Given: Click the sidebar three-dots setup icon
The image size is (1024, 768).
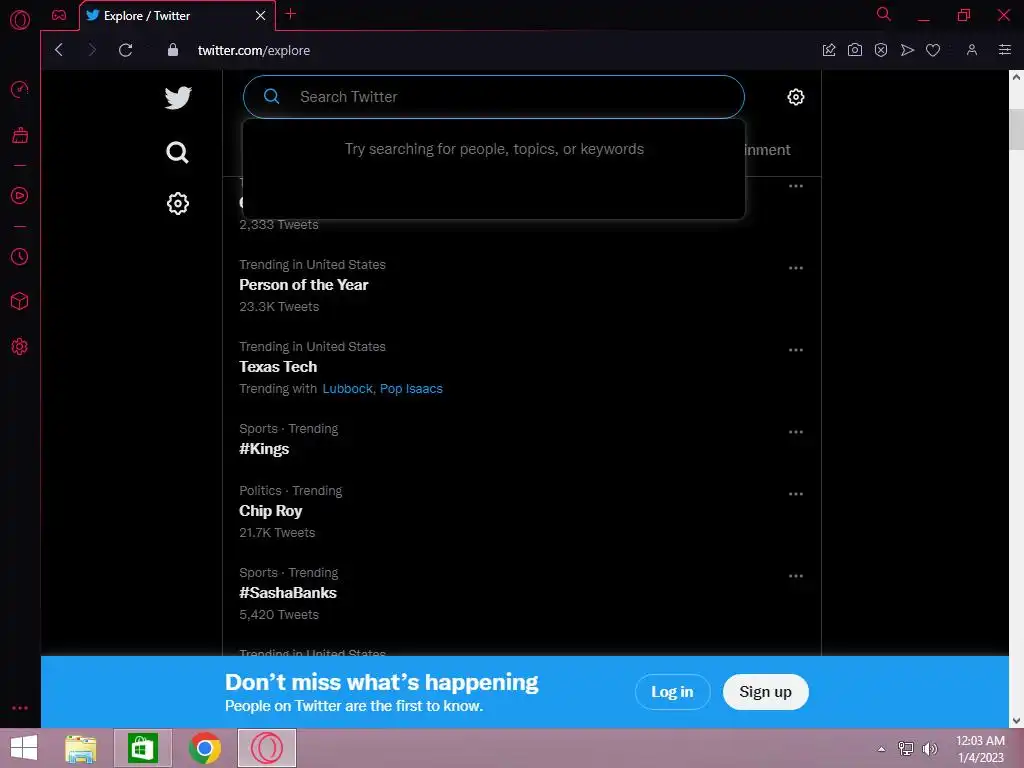Looking at the screenshot, I should 20,708.
